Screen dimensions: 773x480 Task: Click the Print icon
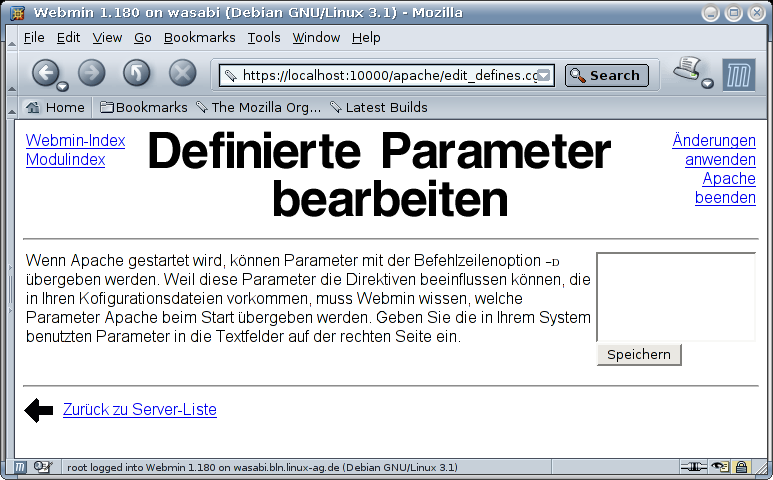click(687, 69)
